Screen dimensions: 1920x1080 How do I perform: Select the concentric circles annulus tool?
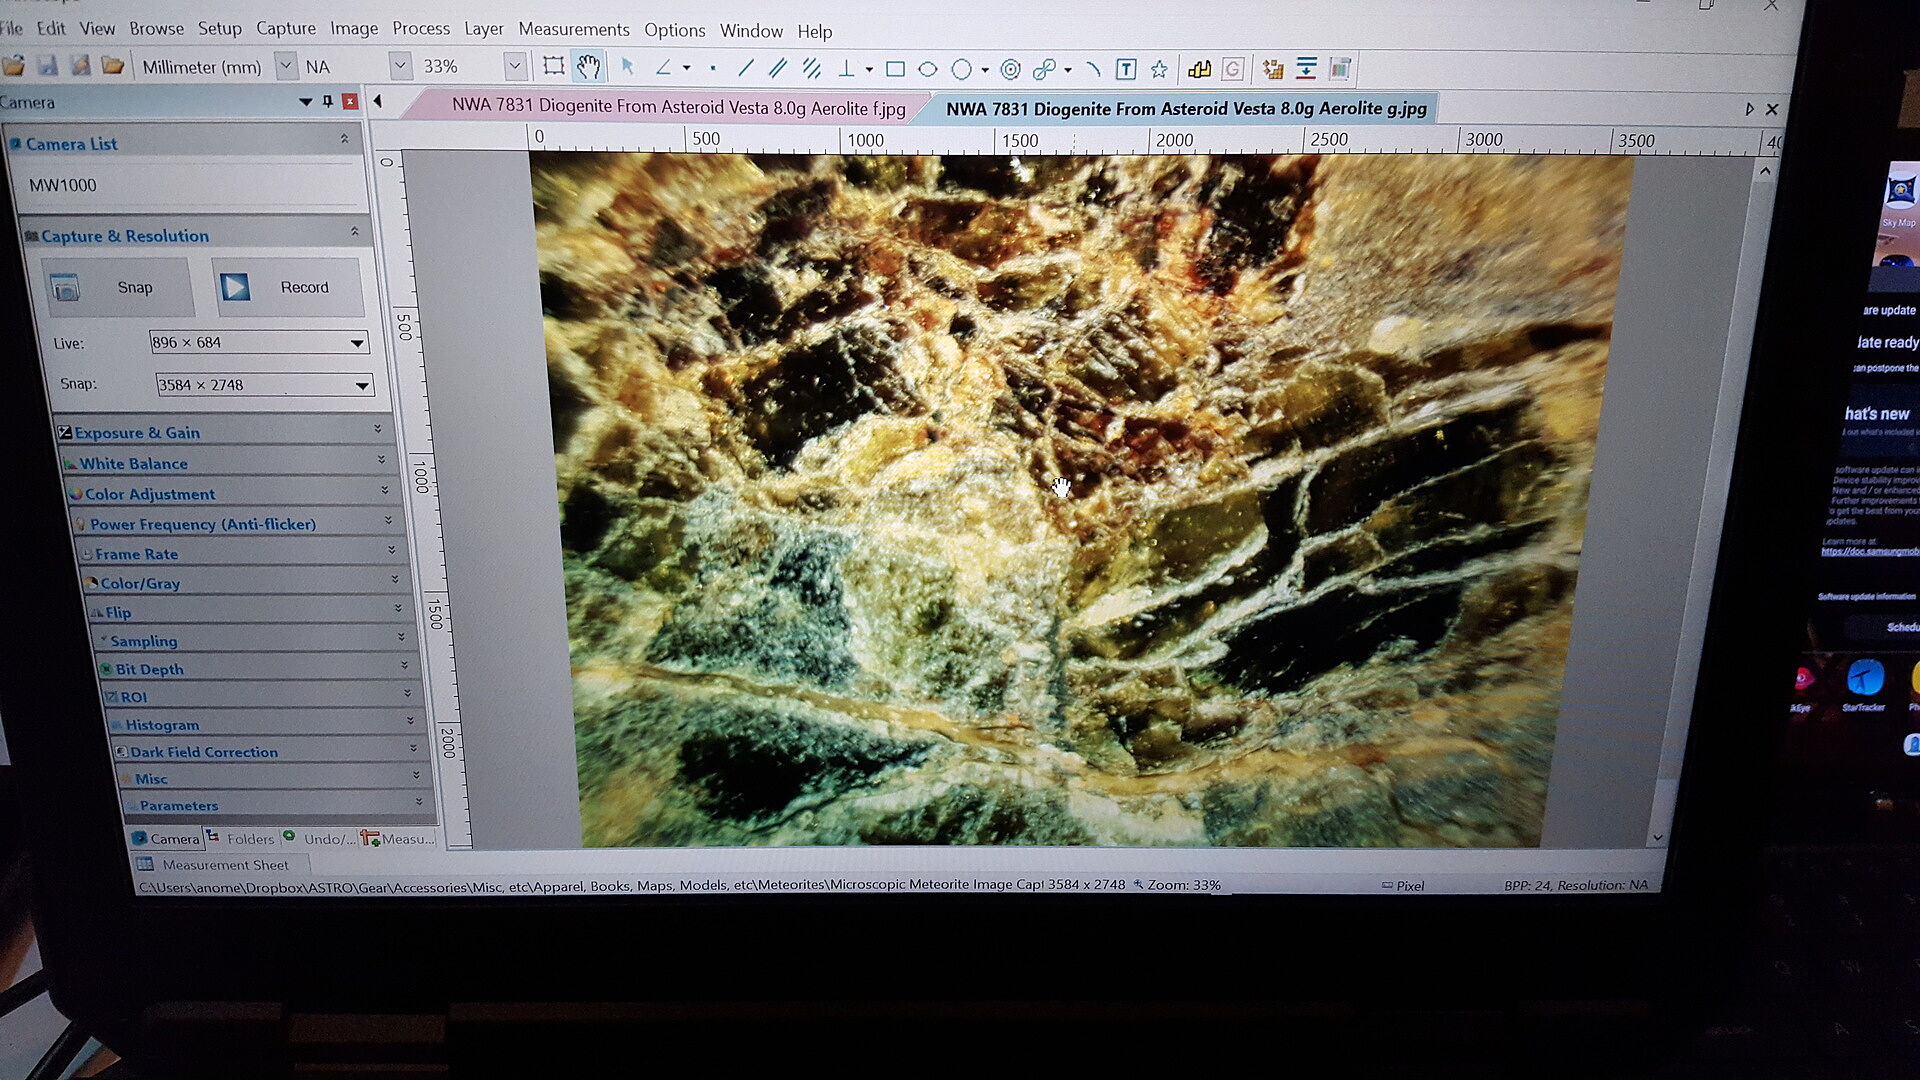(1010, 69)
